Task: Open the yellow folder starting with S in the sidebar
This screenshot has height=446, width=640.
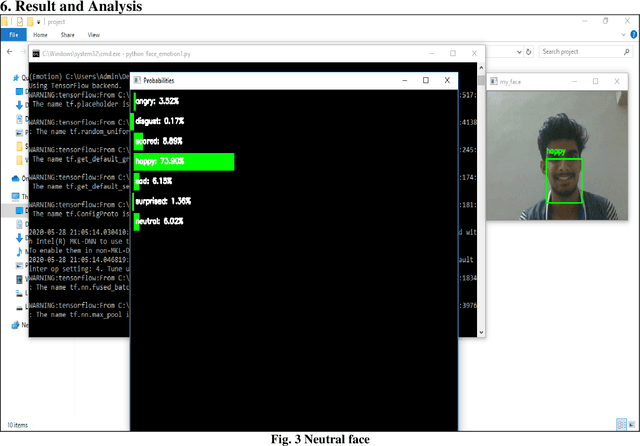Action: [x=19, y=146]
